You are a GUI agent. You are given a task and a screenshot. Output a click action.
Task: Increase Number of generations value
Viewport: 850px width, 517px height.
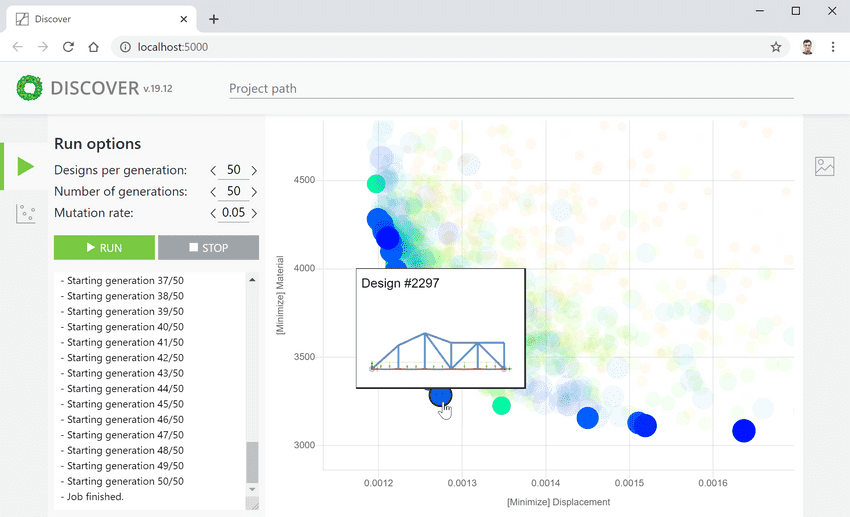pos(254,192)
